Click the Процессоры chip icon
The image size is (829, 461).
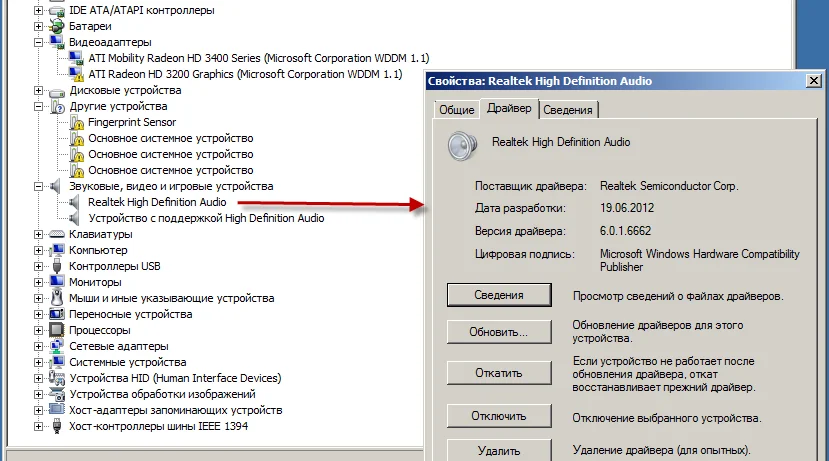(x=57, y=330)
